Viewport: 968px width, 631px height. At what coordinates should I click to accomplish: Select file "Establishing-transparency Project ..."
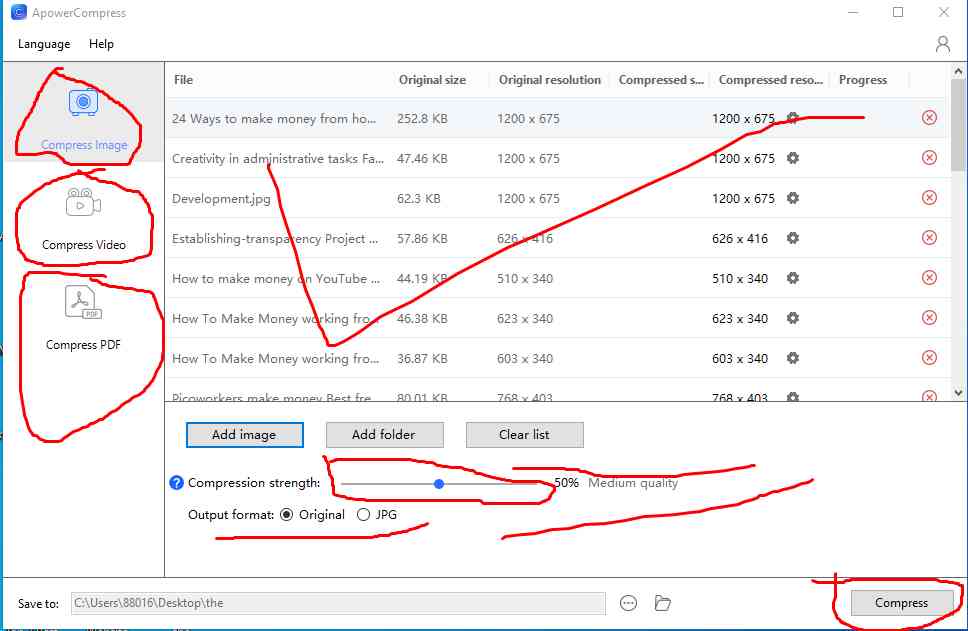click(x=275, y=239)
